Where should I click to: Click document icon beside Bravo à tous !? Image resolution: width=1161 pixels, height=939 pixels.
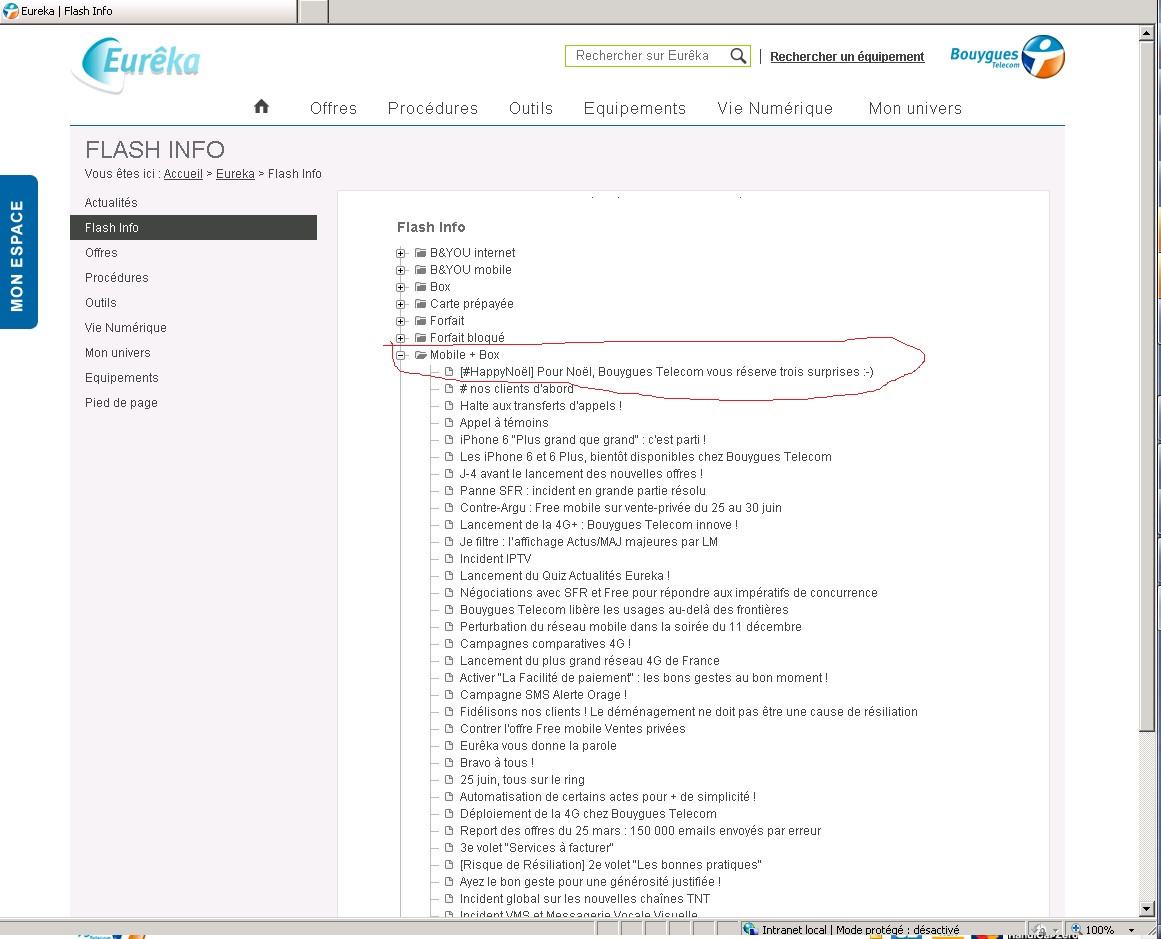(449, 763)
